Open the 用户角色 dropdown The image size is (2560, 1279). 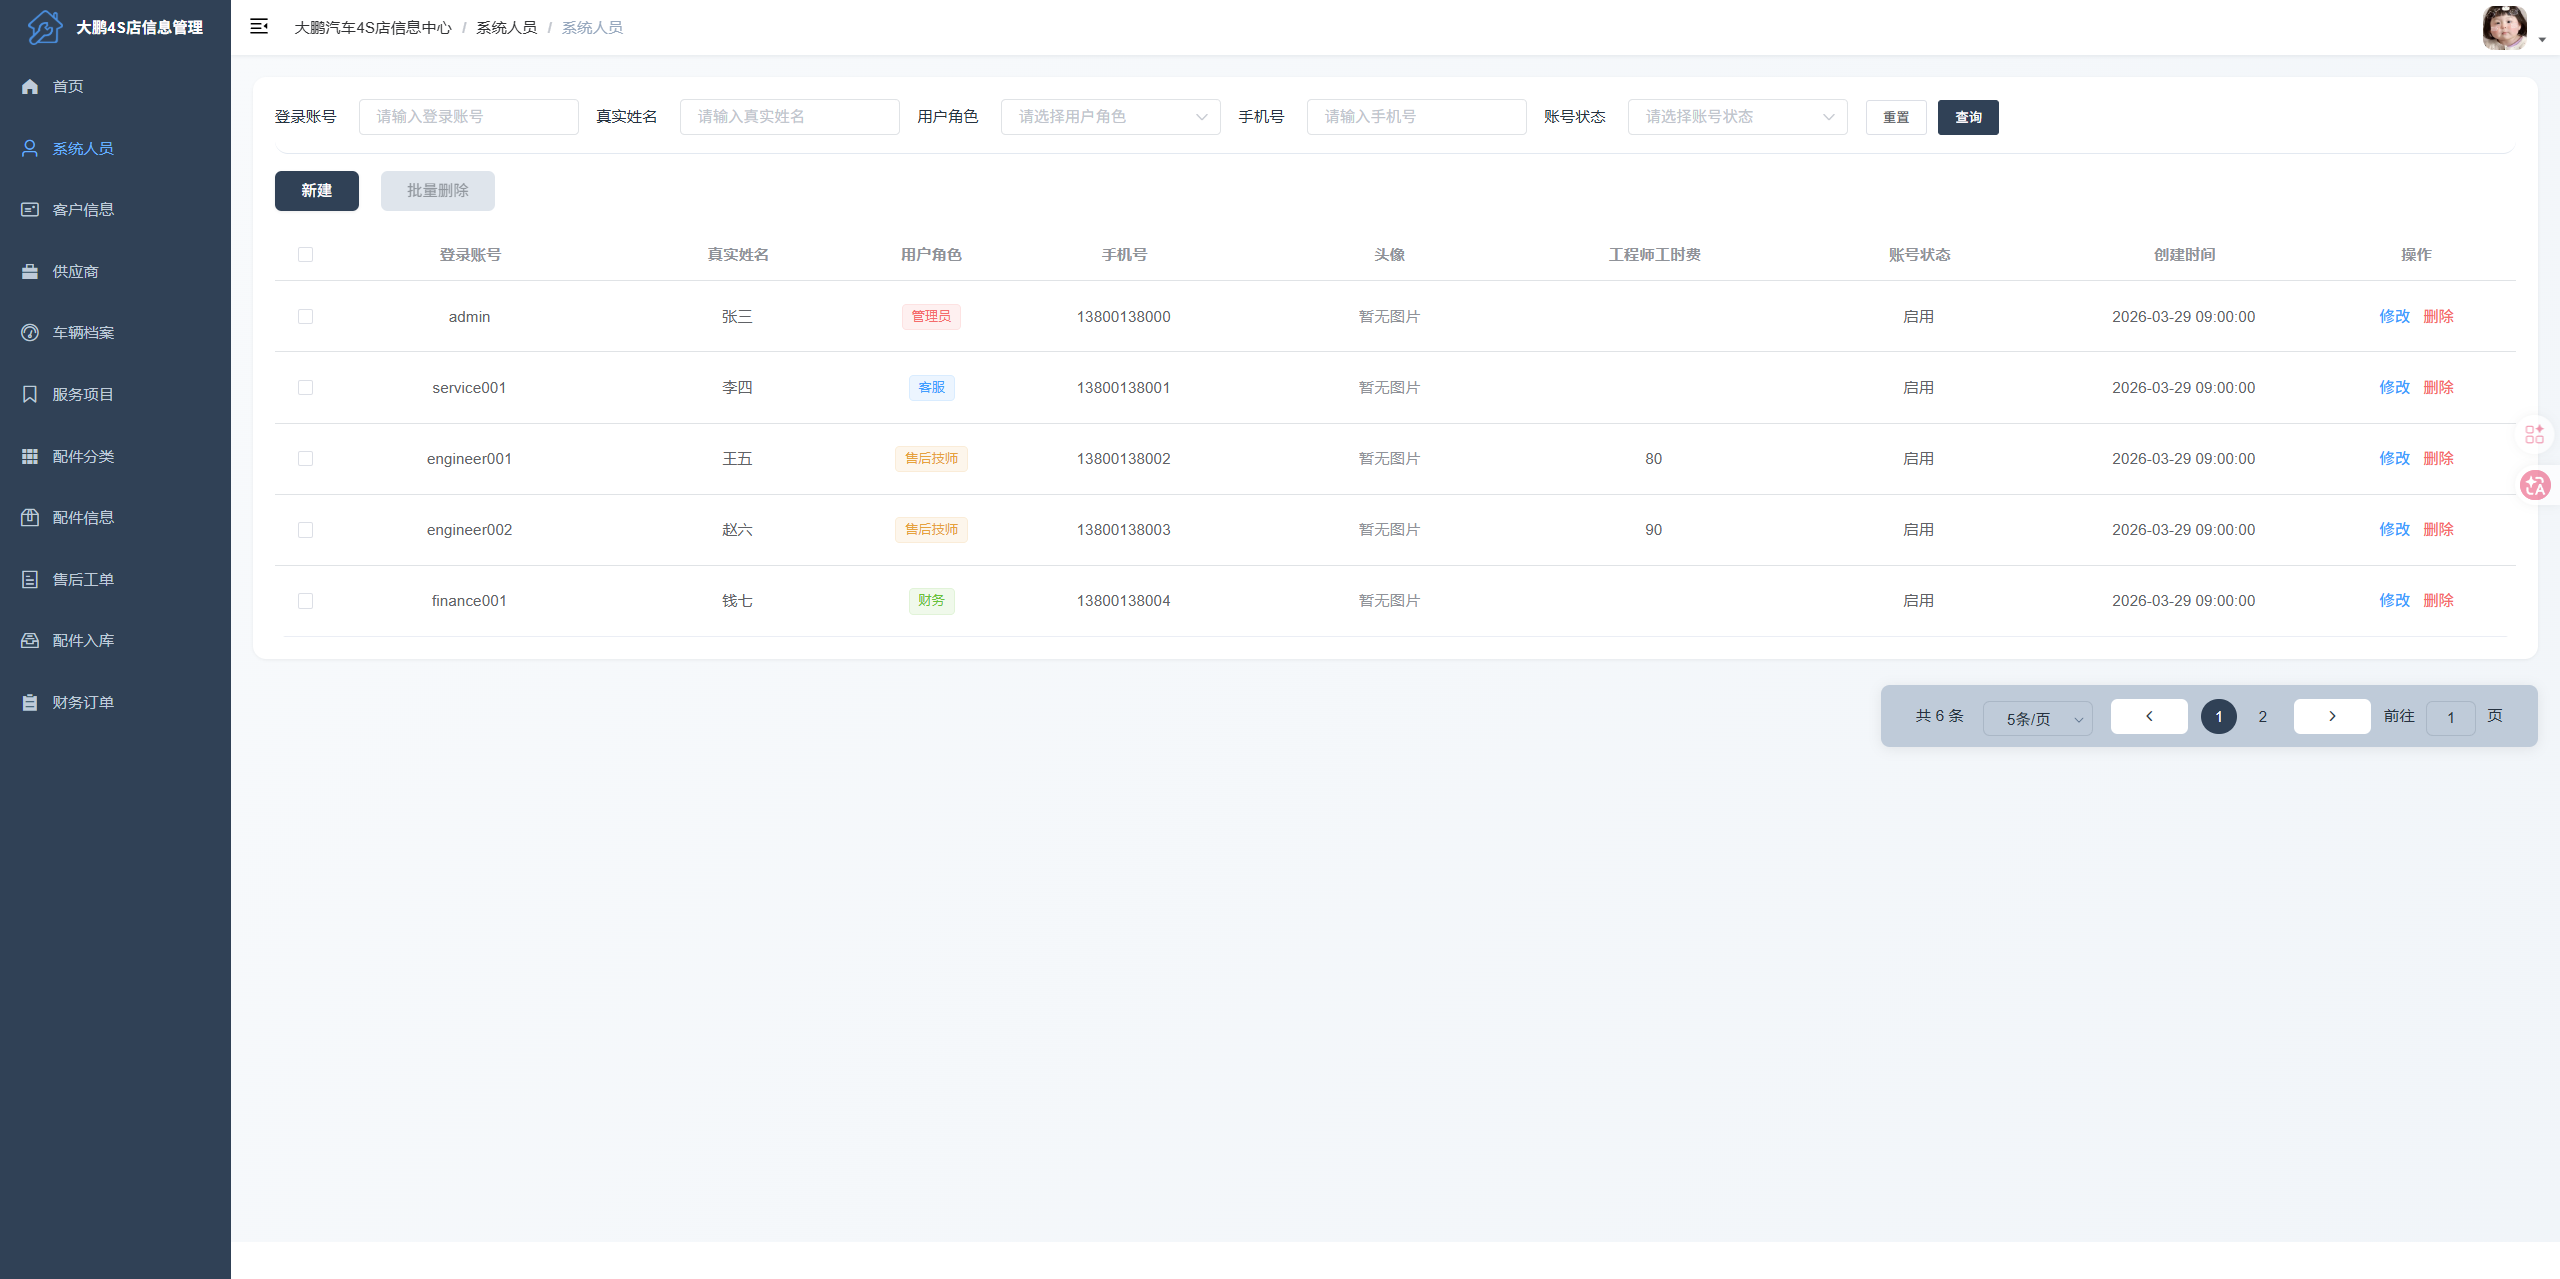coord(1110,117)
